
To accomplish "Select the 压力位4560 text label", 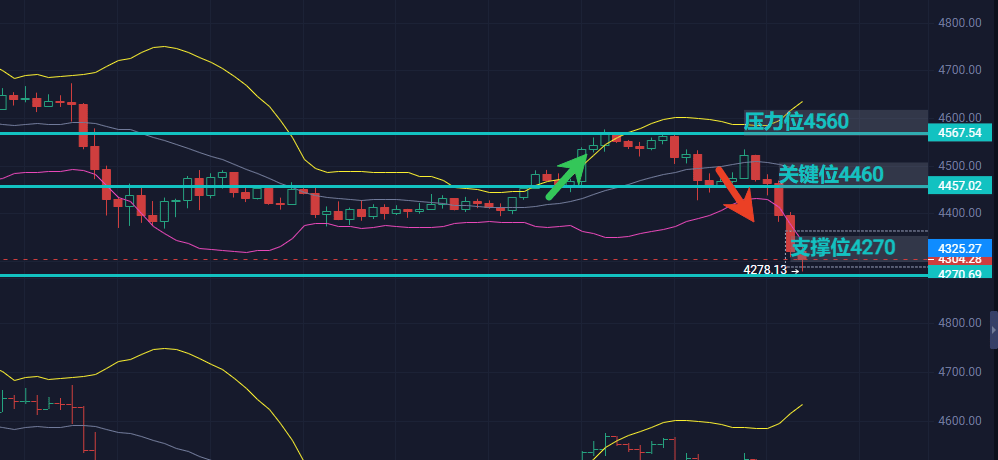I will (x=796, y=121).
